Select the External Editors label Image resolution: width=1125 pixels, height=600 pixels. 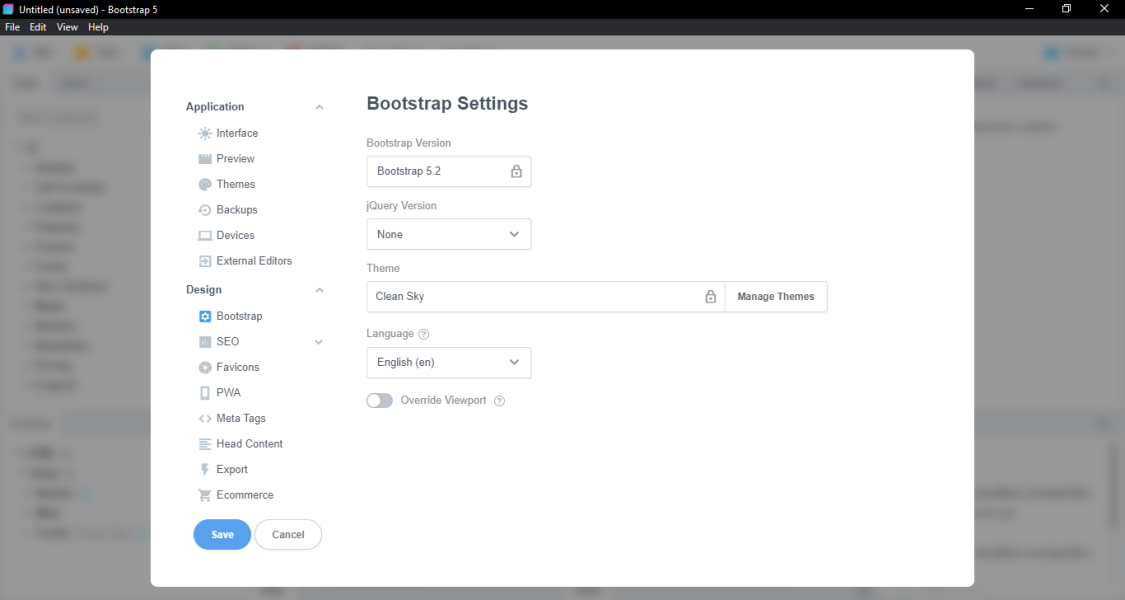tap(254, 261)
